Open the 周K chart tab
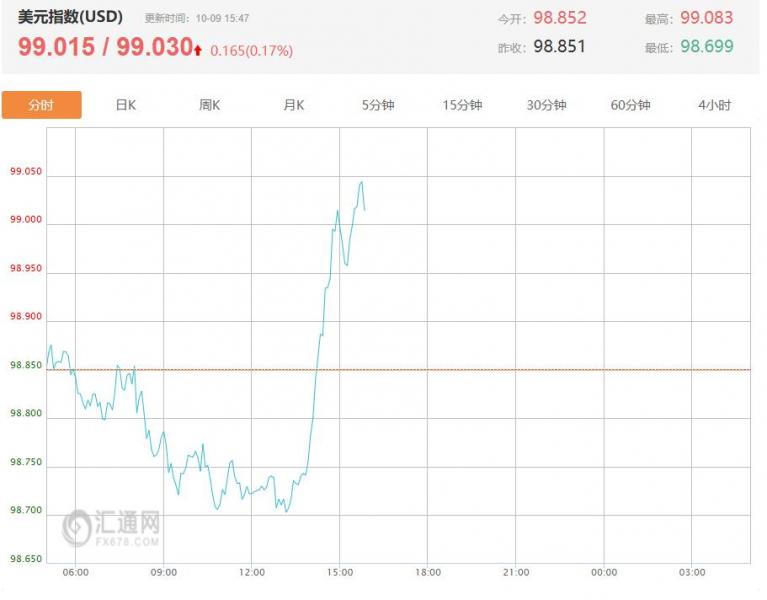767x600 pixels. pos(209,105)
